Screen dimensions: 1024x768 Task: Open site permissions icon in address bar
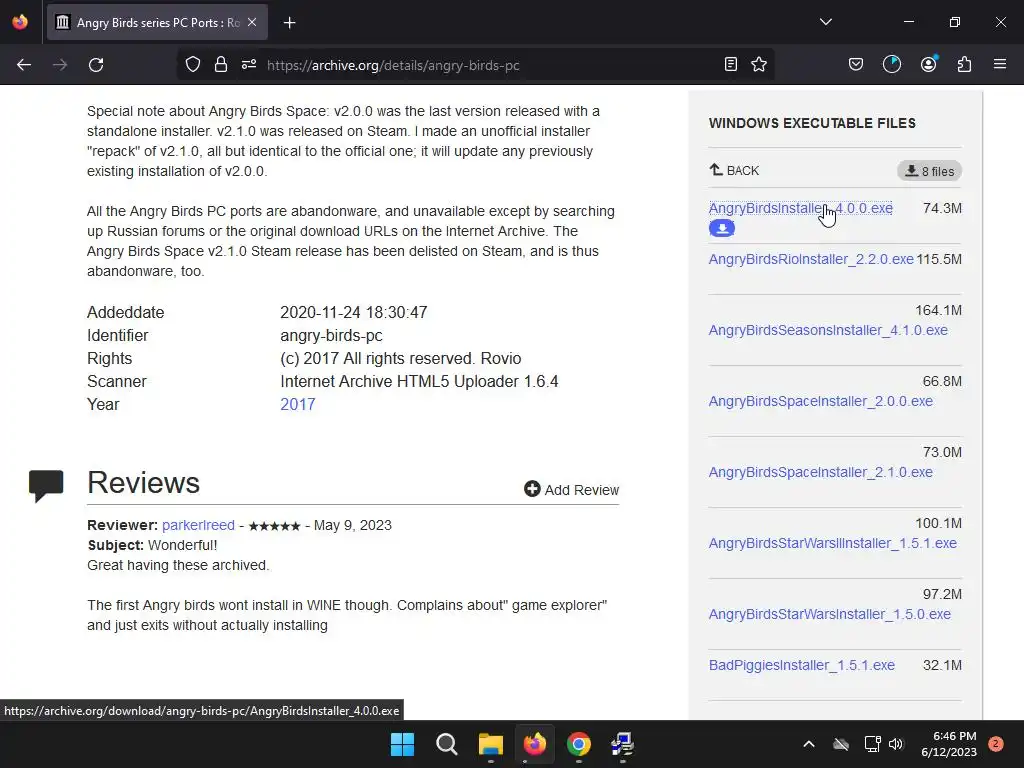[249, 64]
